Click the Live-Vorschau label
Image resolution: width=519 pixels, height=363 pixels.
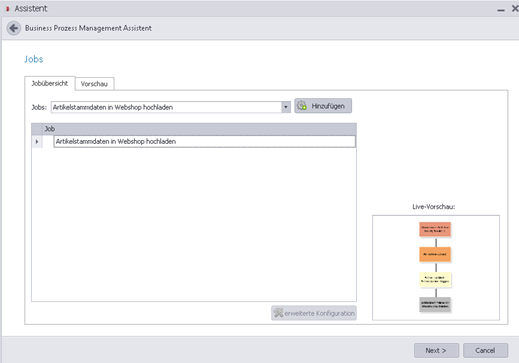click(434, 207)
